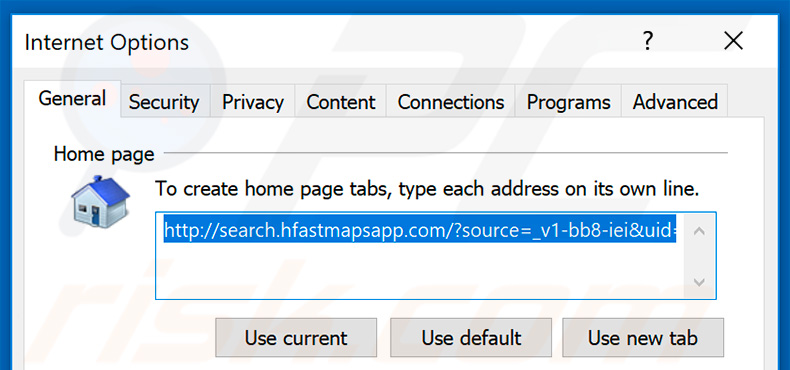Click the blue house home page icon
The height and width of the screenshot is (370, 790).
click(x=100, y=201)
